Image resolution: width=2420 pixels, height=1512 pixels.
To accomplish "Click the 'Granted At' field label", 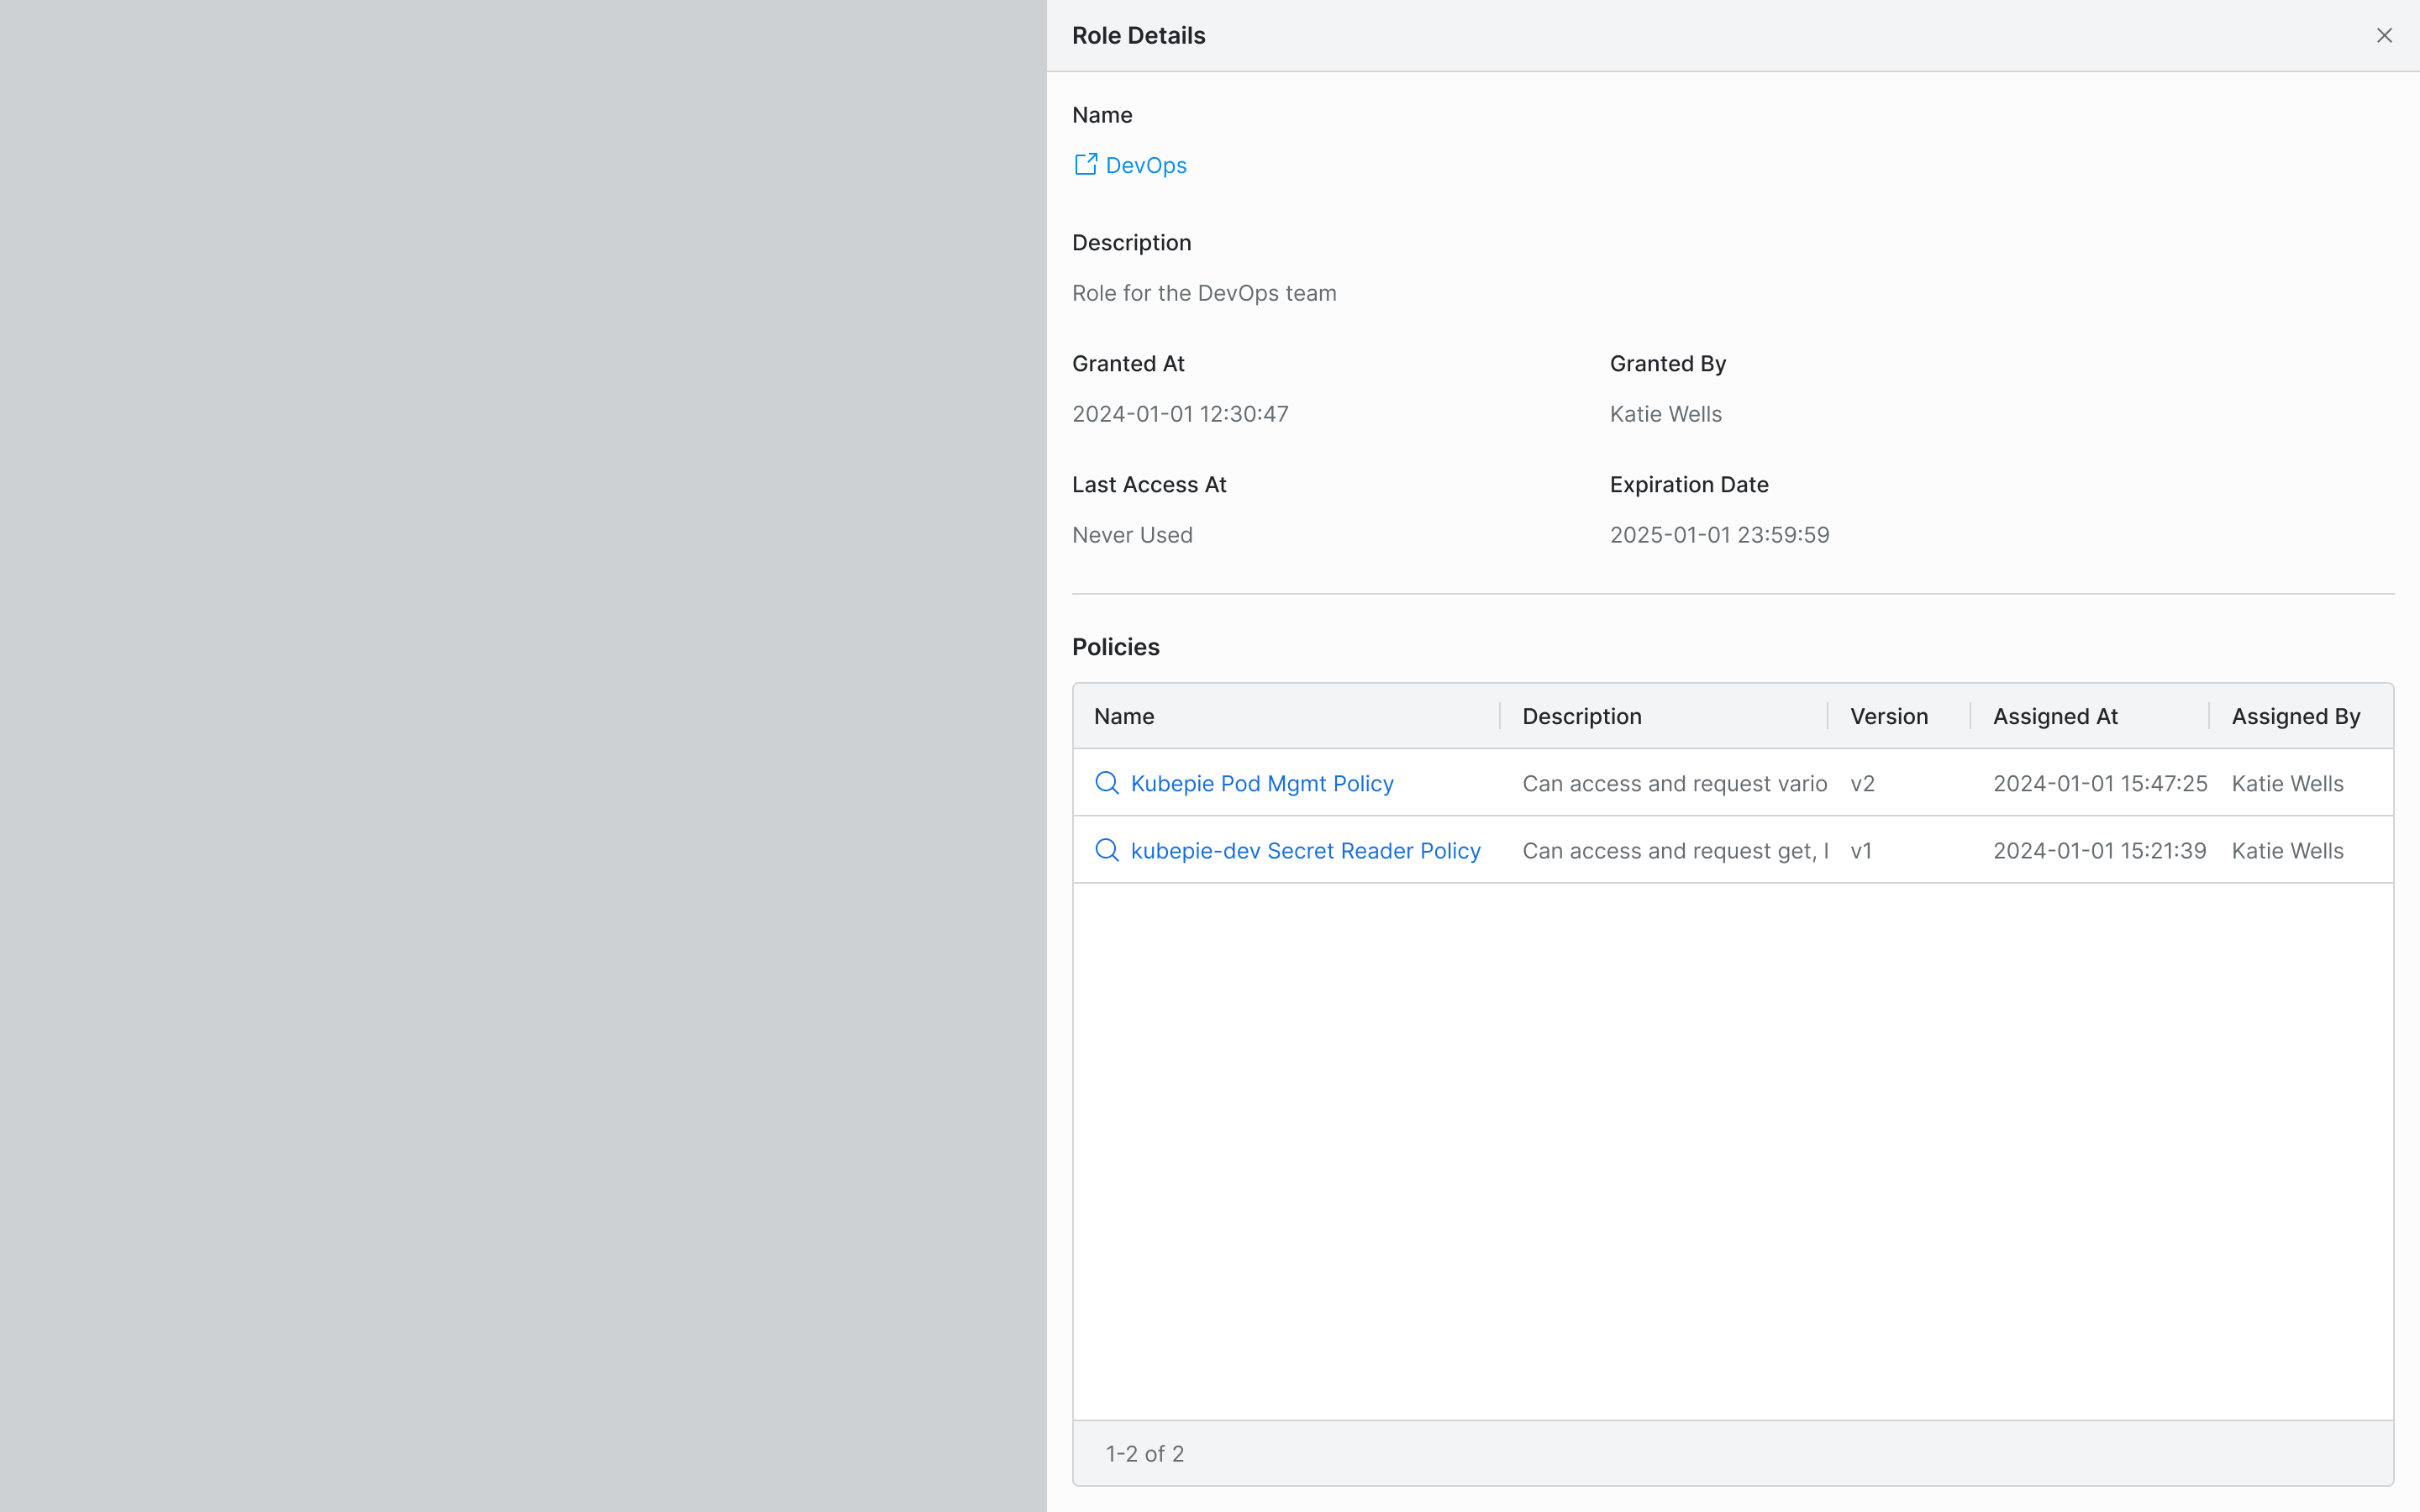I will click(1128, 363).
